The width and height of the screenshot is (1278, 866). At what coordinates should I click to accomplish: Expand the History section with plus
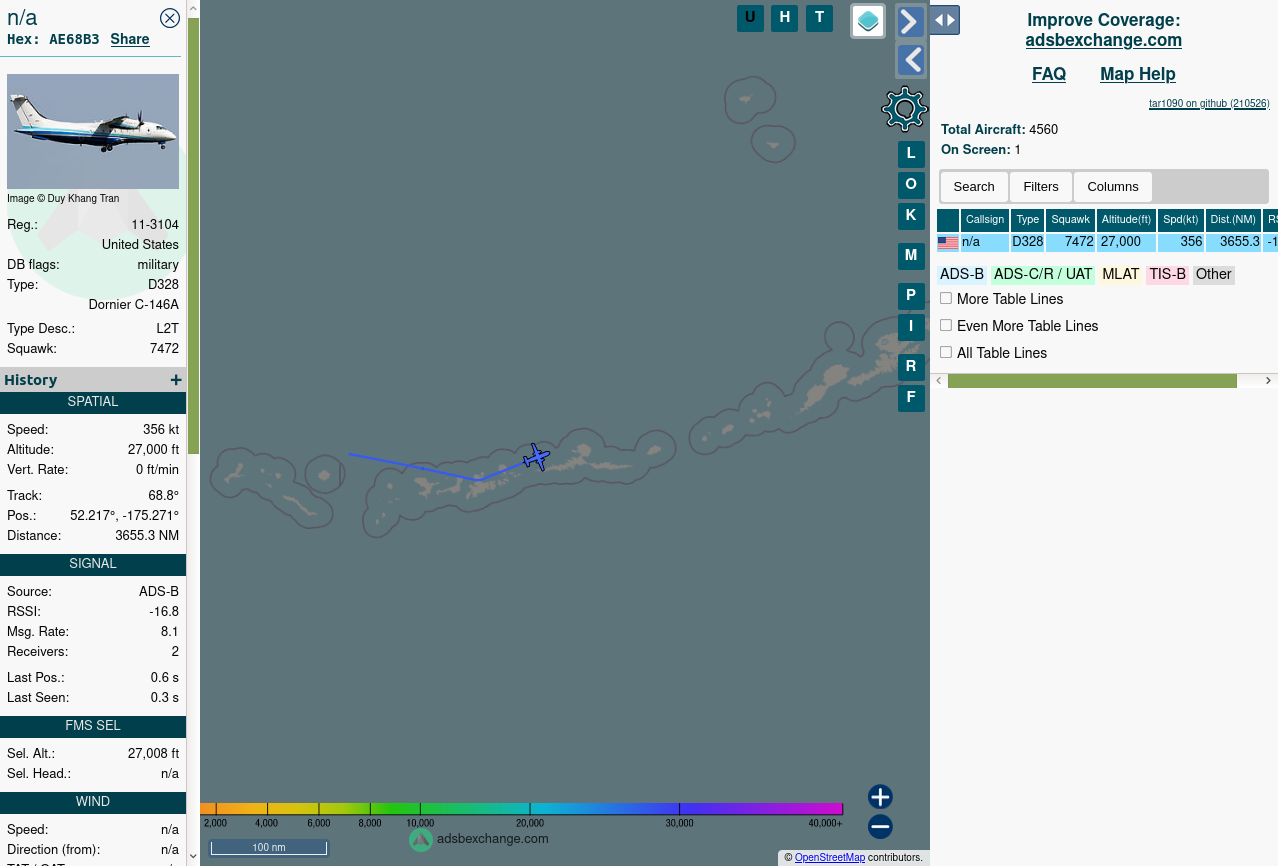pos(176,380)
